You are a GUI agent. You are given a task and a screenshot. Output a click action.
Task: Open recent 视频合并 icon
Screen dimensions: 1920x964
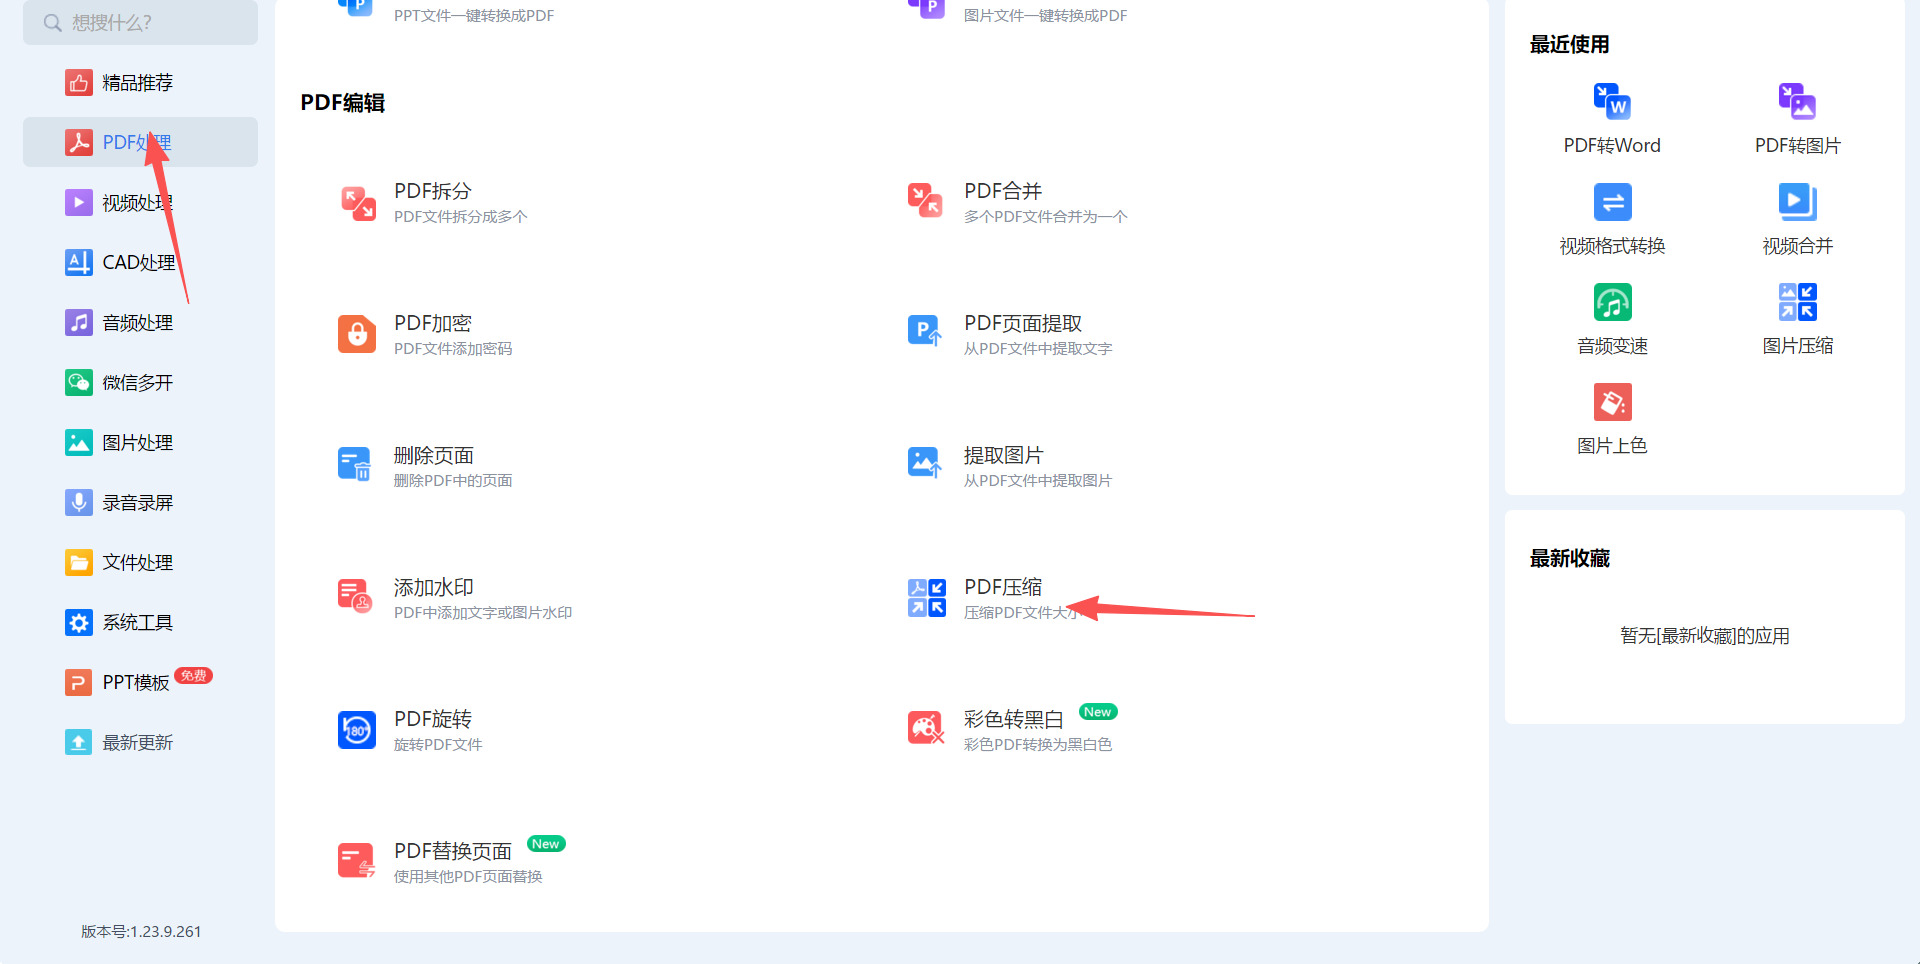point(1797,202)
